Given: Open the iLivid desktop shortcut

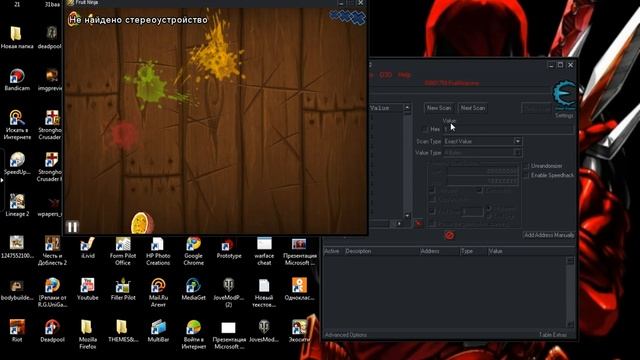Looking at the screenshot, I should pyautogui.click(x=87, y=247).
